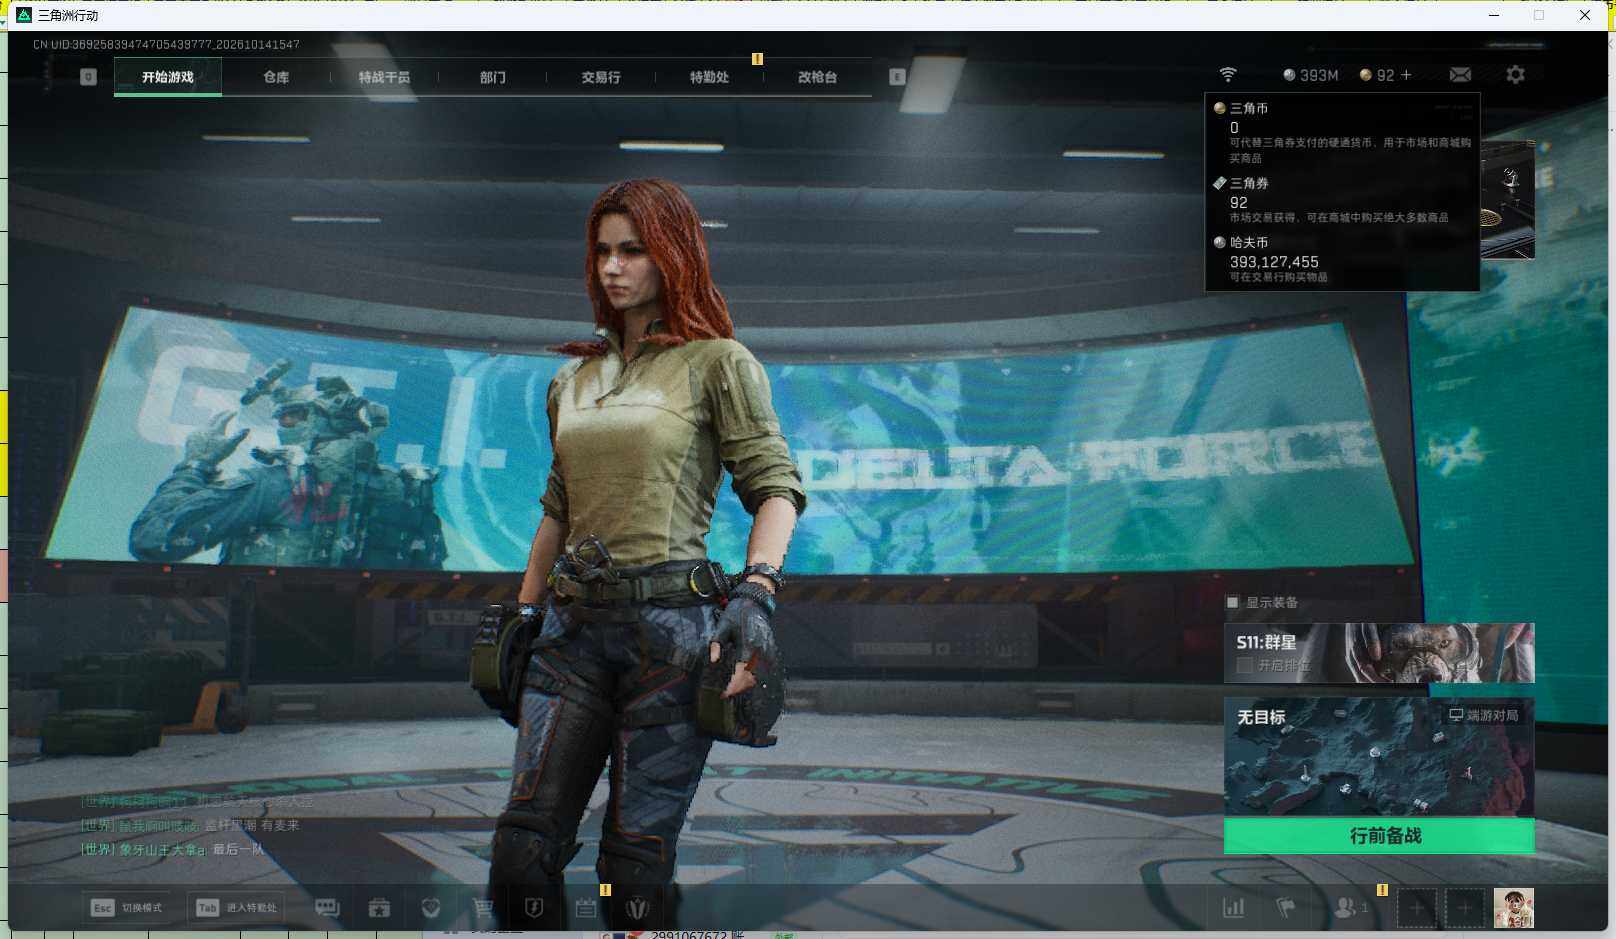The width and height of the screenshot is (1616, 939).
Task: Click the plus next to 92 currency
Action: coord(1406,75)
